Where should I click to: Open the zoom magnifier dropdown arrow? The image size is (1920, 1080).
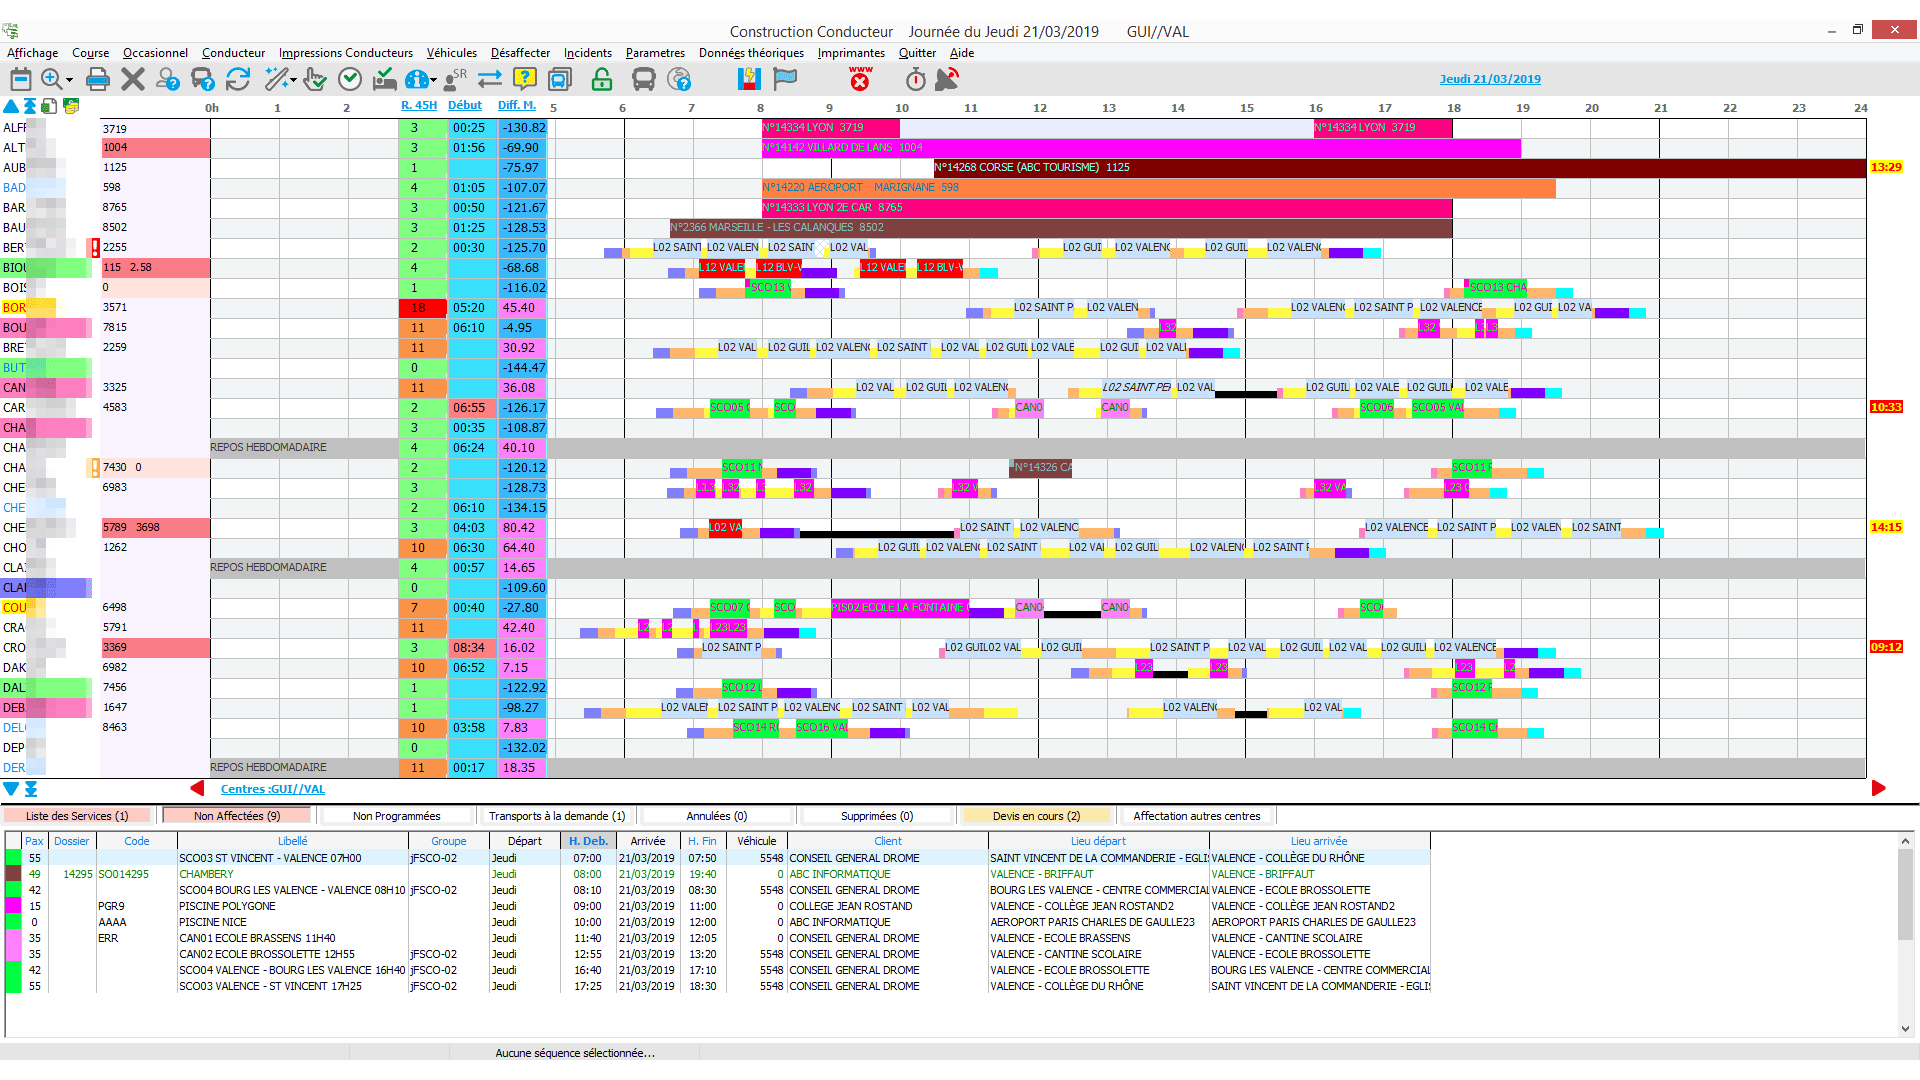pyautogui.click(x=69, y=80)
